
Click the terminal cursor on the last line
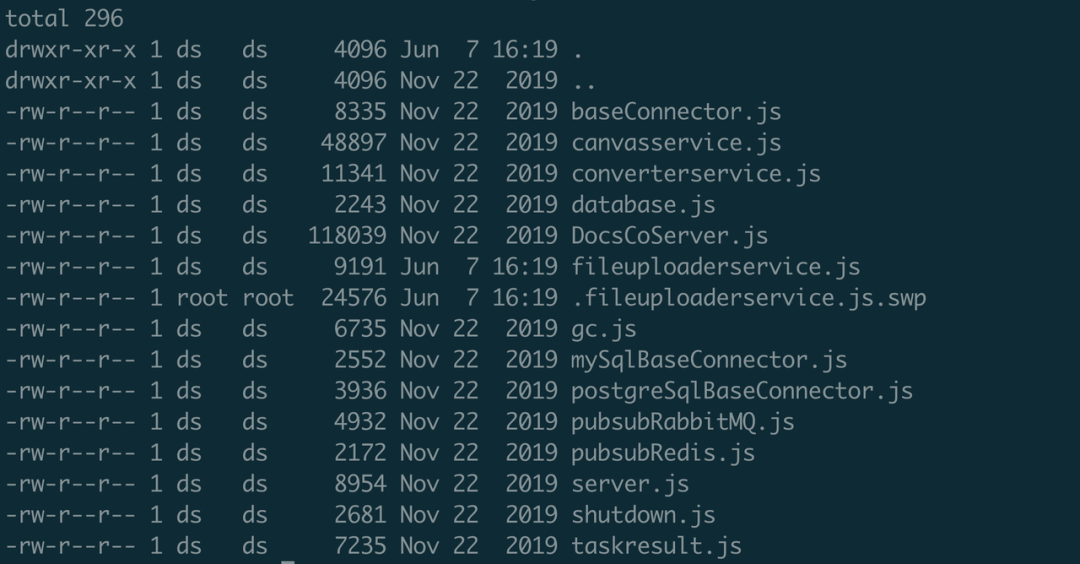(x=288, y=559)
